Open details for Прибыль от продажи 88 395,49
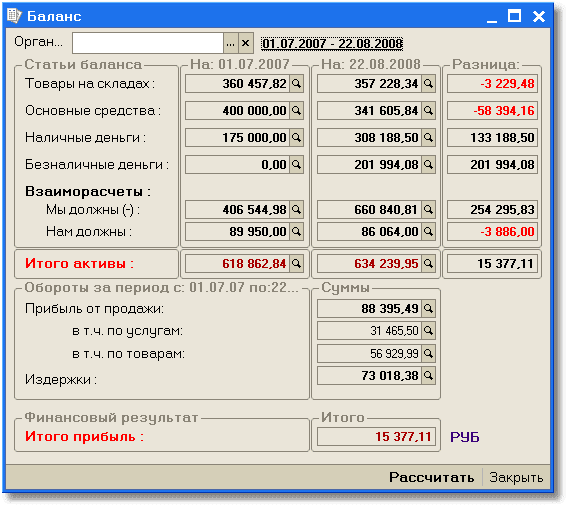 tap(428, 309)
